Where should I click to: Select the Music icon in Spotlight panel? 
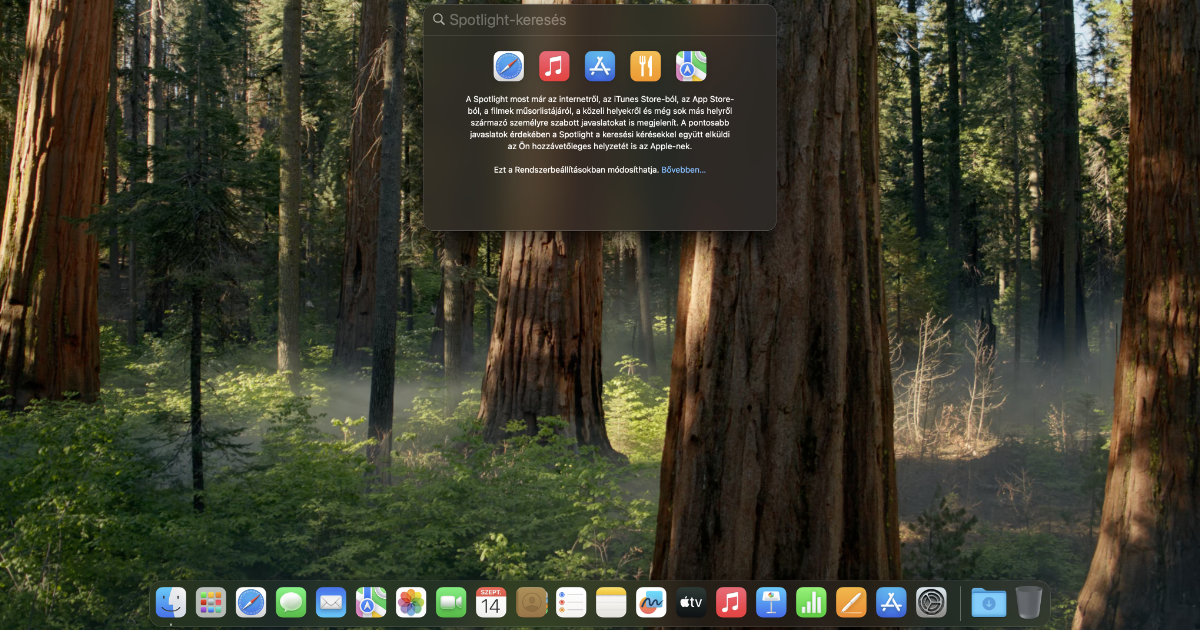[x=554, y=66]
